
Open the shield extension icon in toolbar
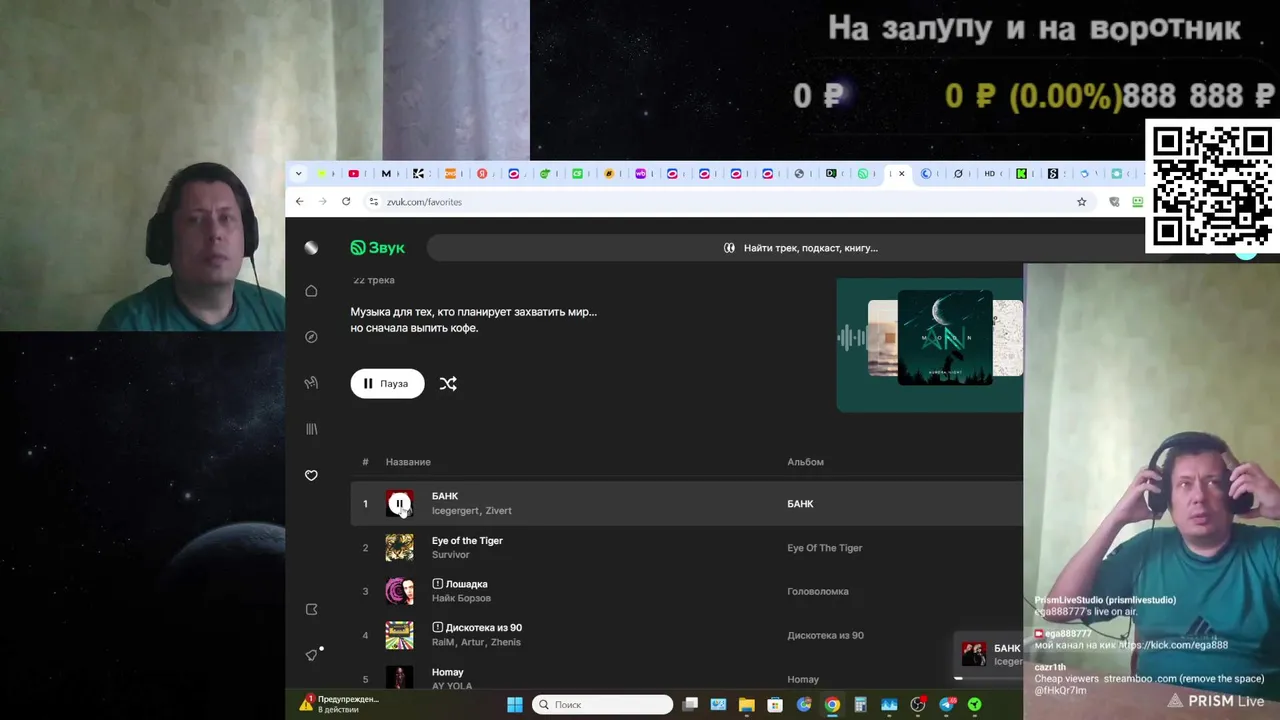click(1114, 201)
